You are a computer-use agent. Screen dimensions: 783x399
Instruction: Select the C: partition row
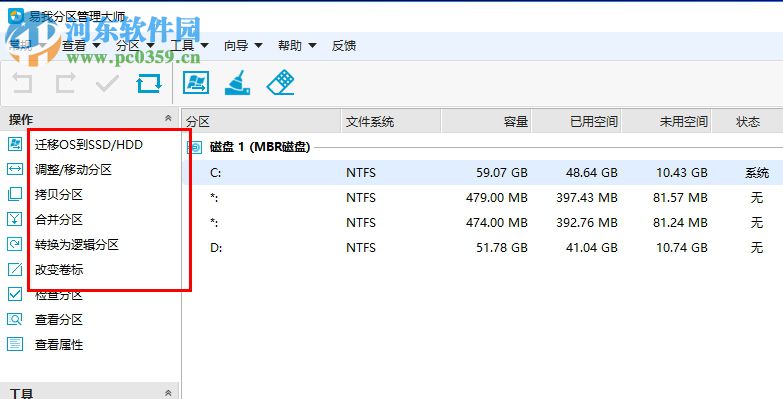(482, 173)
